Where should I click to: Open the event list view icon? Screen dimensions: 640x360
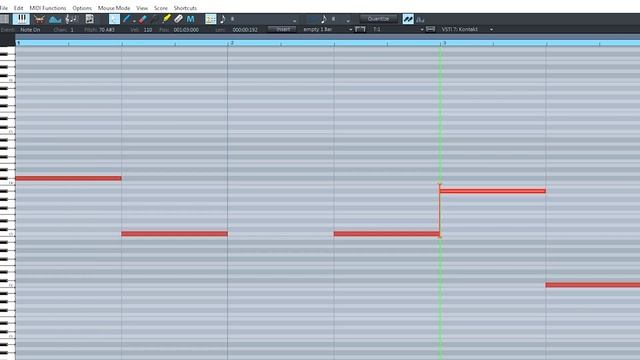89,19
